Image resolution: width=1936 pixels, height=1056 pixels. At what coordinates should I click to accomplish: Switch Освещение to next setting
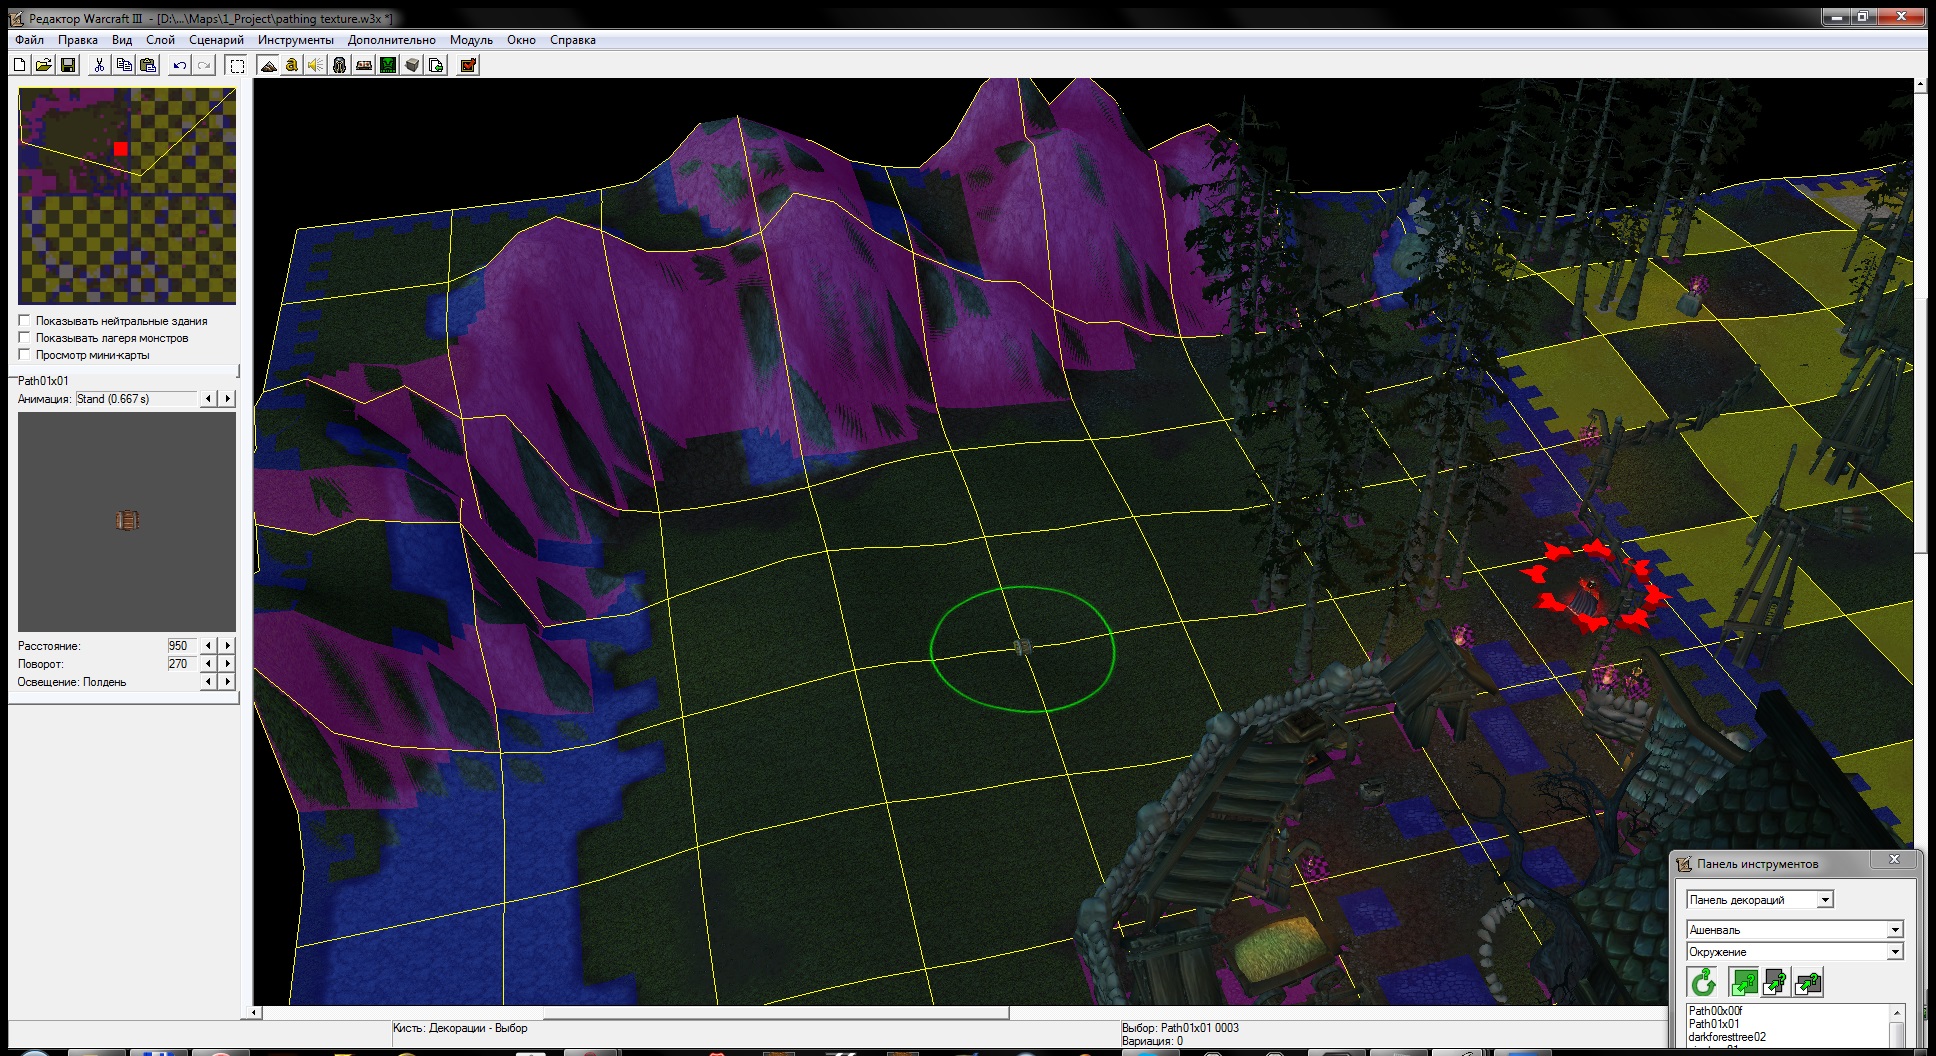[x=227, y=682]
